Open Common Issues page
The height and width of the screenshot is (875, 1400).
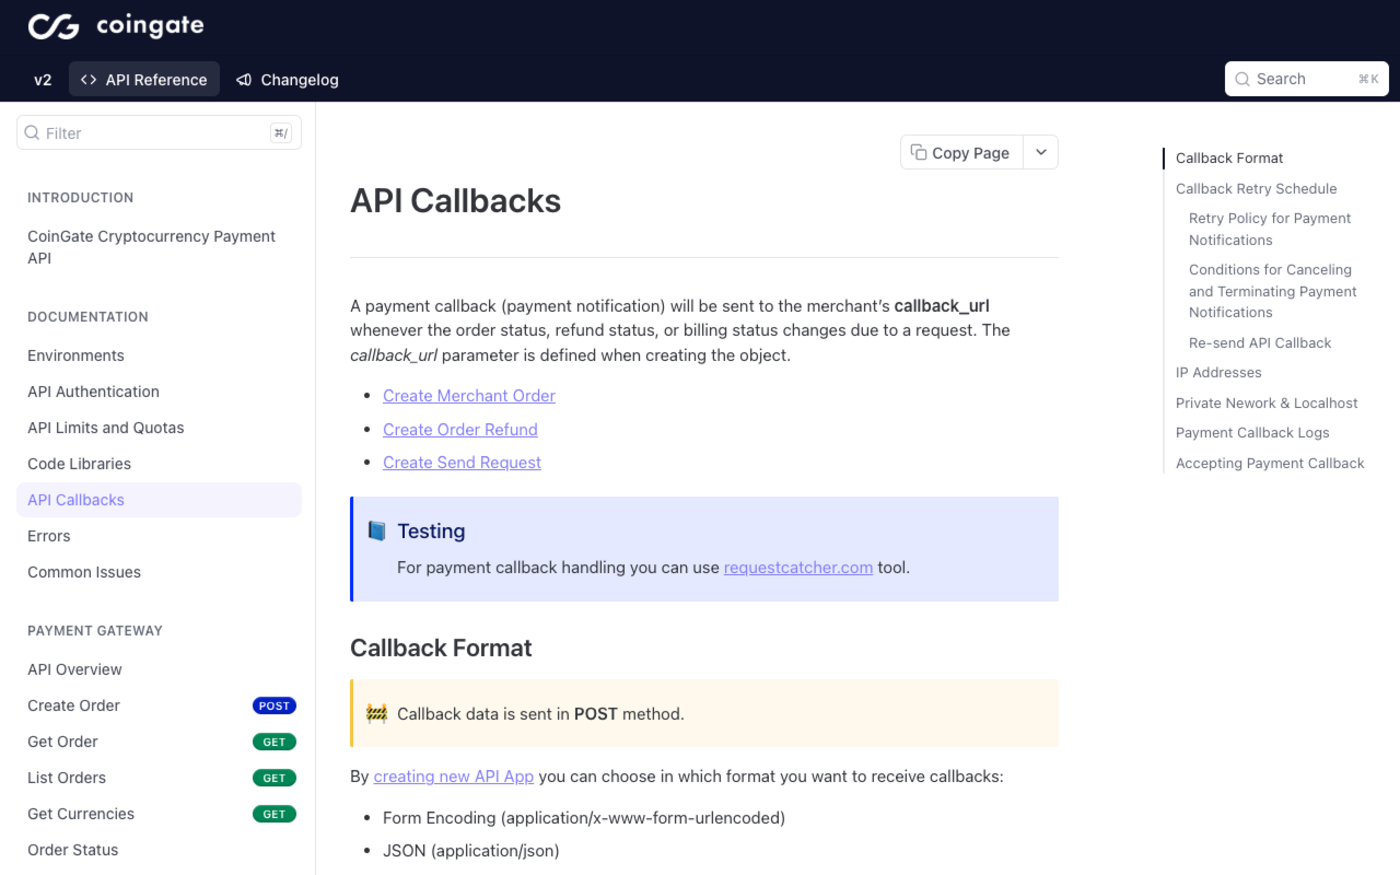pyautogui.click(x=159, y=572)
